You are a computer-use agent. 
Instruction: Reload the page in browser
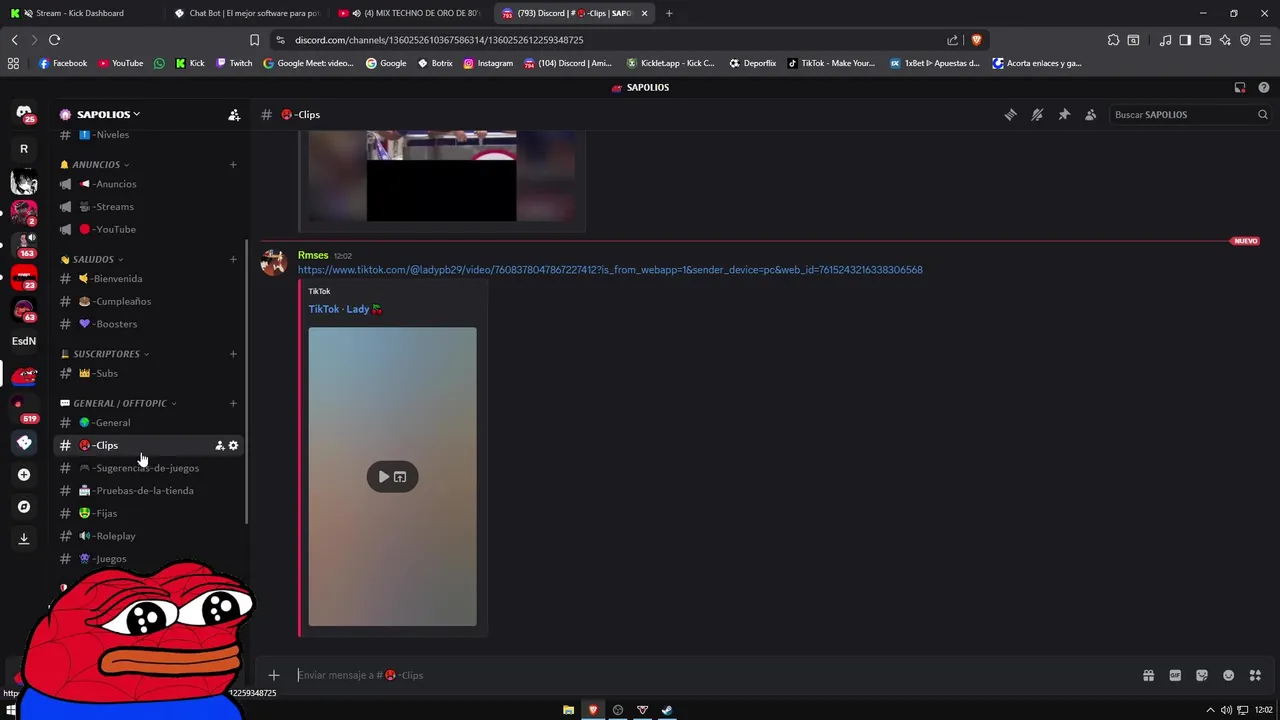pos(54,40)
